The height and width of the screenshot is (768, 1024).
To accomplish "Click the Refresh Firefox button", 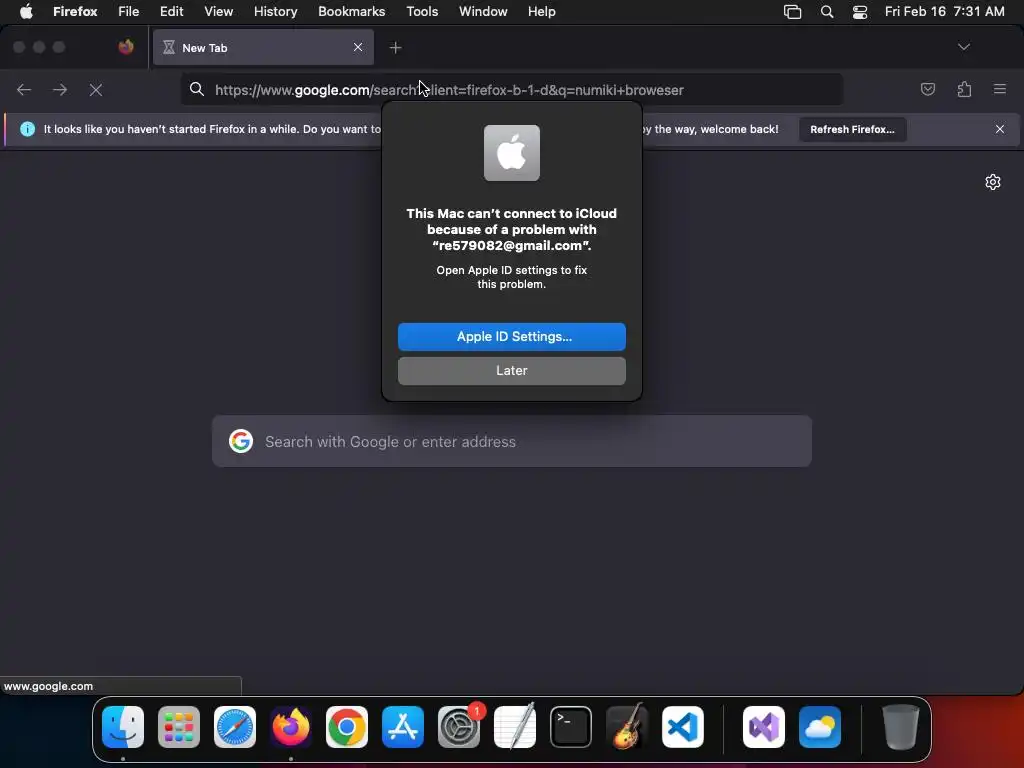I will pyautogui.click(x=852, y=129).
